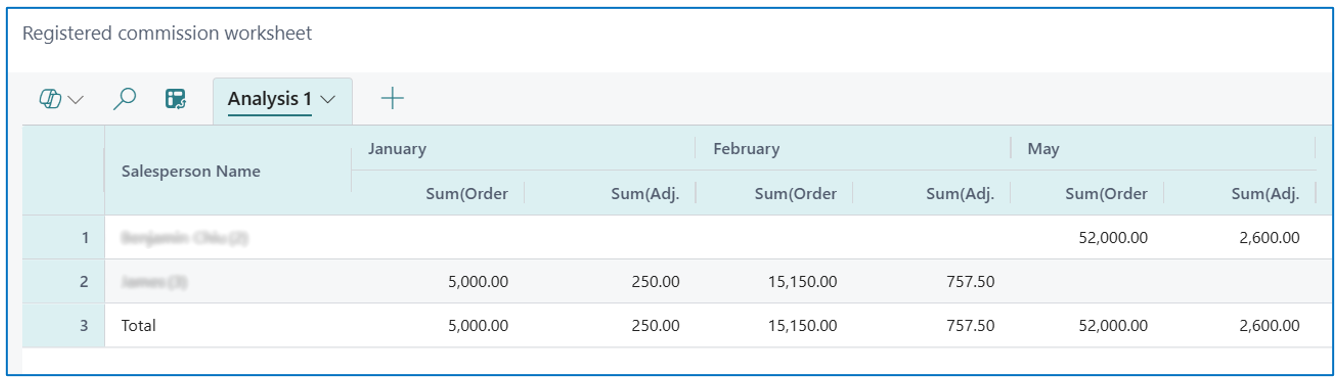1341x381 pixels.
Task: Click Sum(Order header under May
Action: pyautogui.click(x=1106, y=194)
